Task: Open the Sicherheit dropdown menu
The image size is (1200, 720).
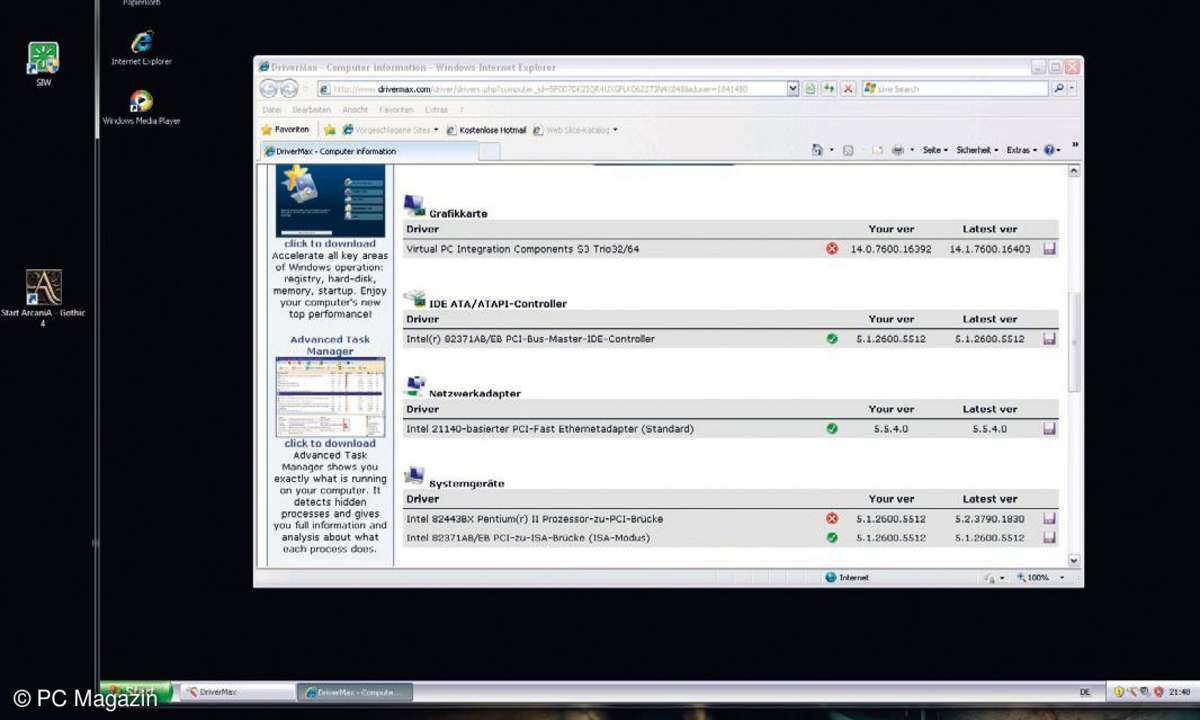Action: [977, 150]
